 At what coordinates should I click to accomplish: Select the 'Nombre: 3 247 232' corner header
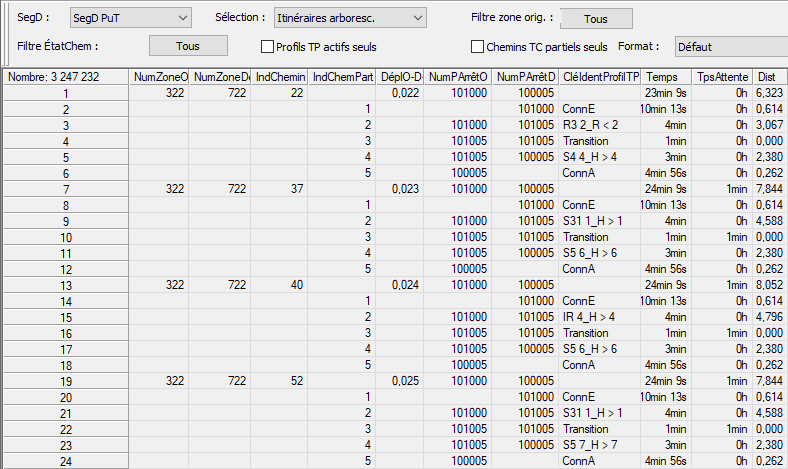(66, 77)
